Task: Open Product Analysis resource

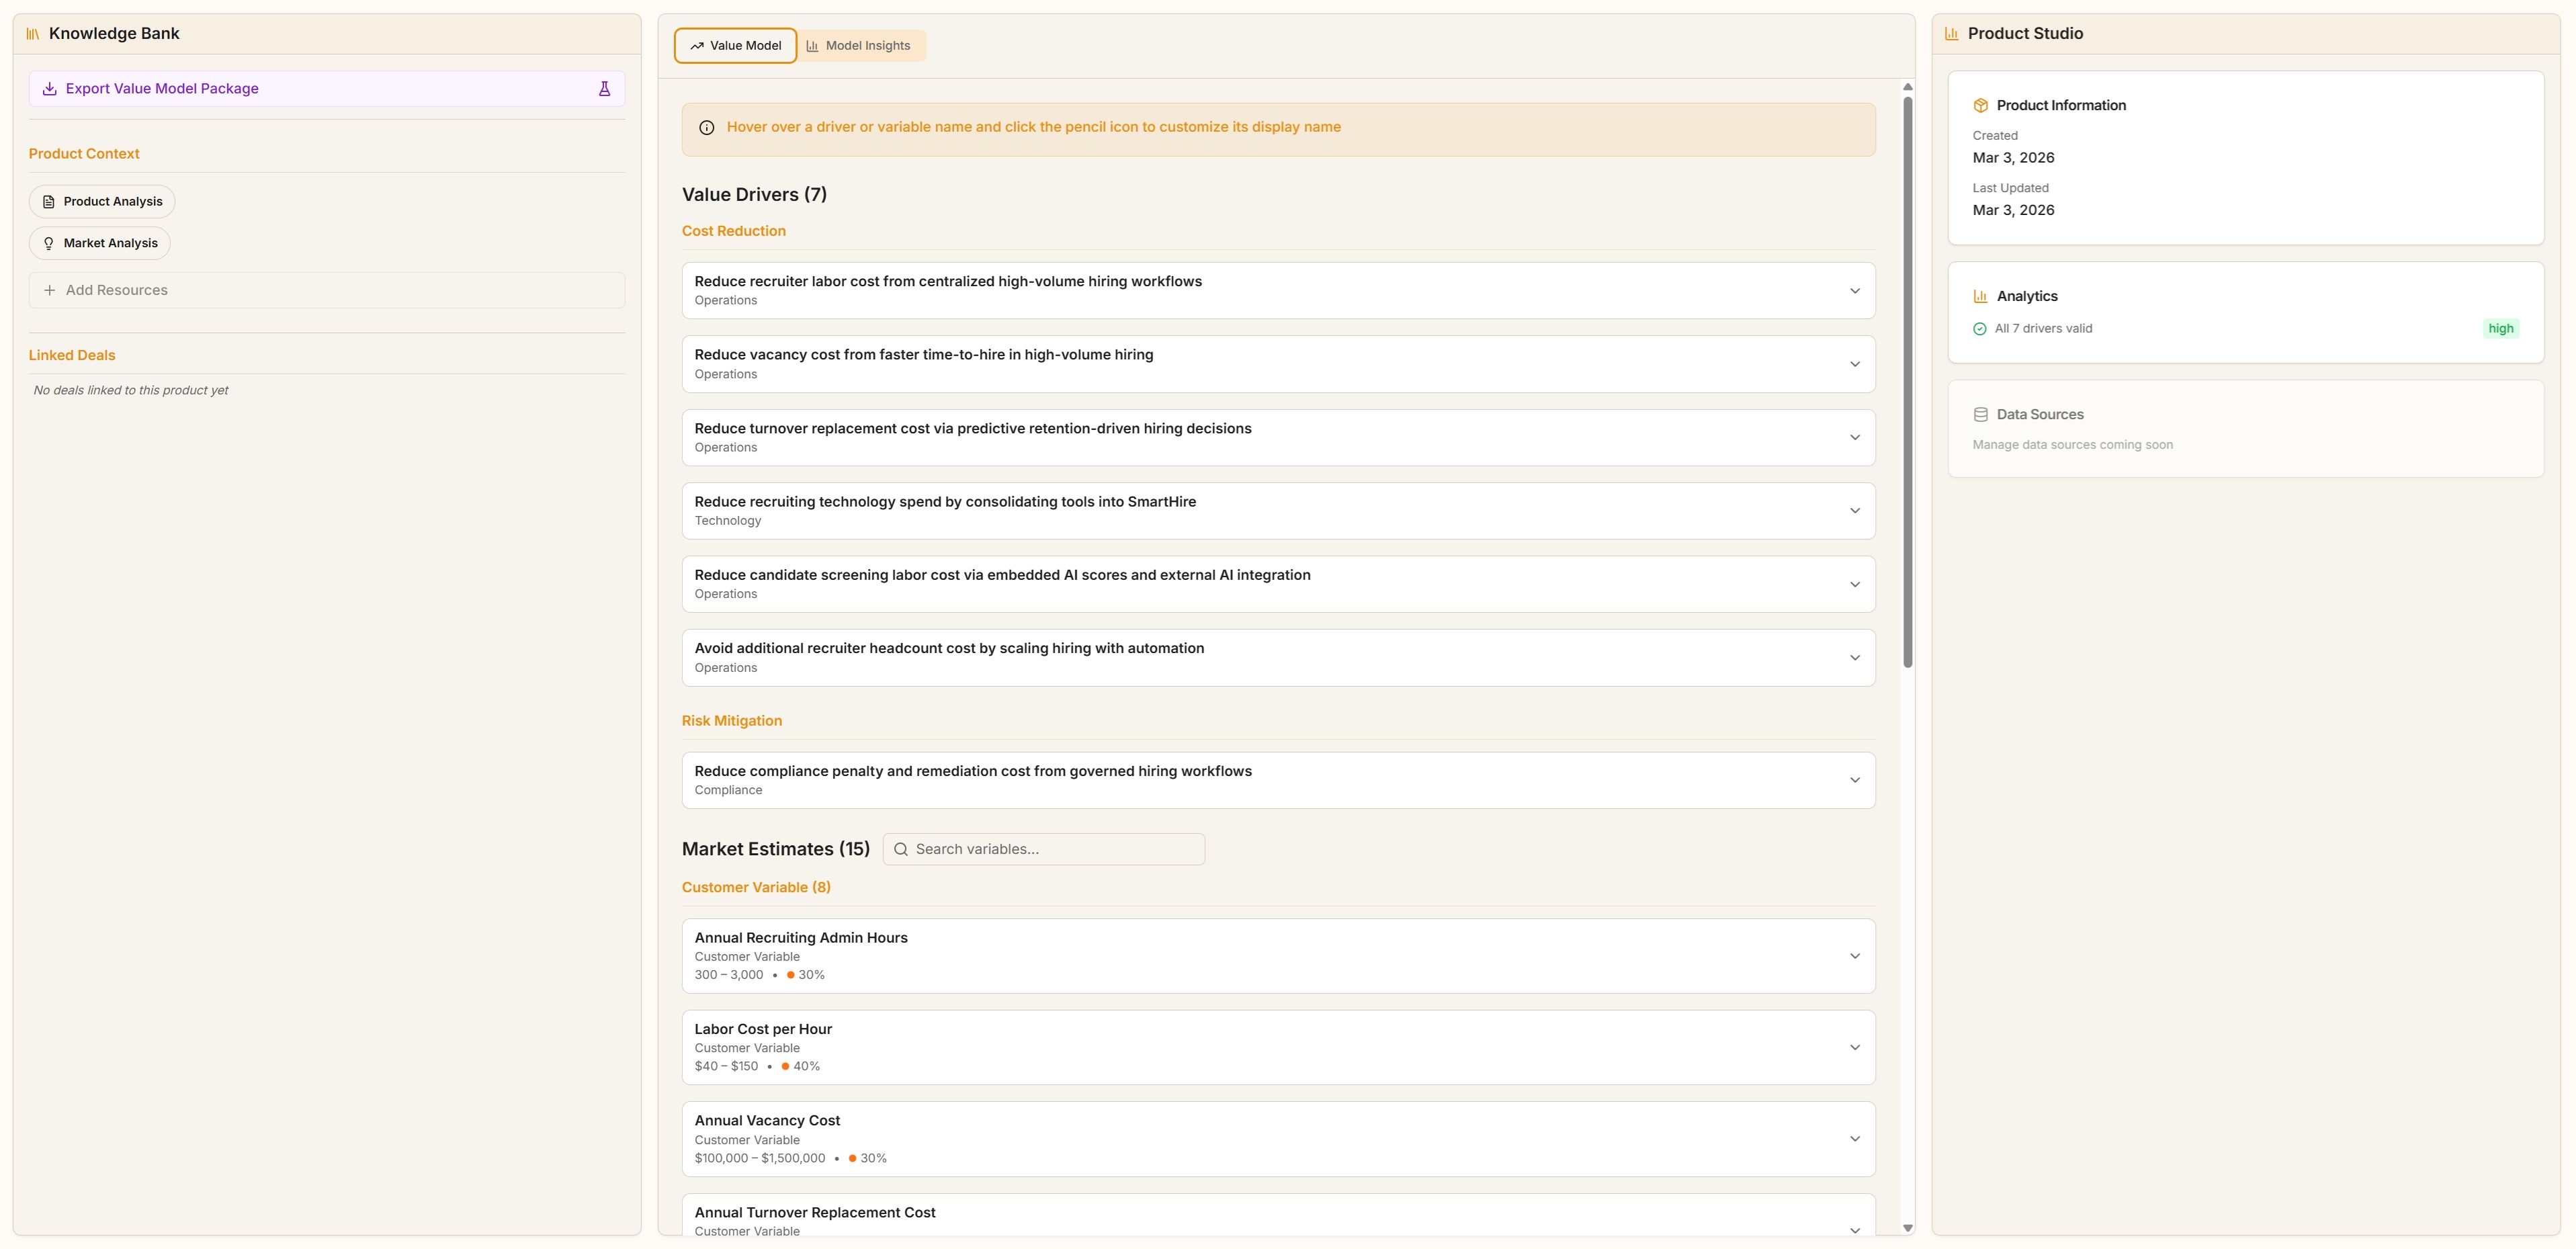Action: click(x=102, y=202)
